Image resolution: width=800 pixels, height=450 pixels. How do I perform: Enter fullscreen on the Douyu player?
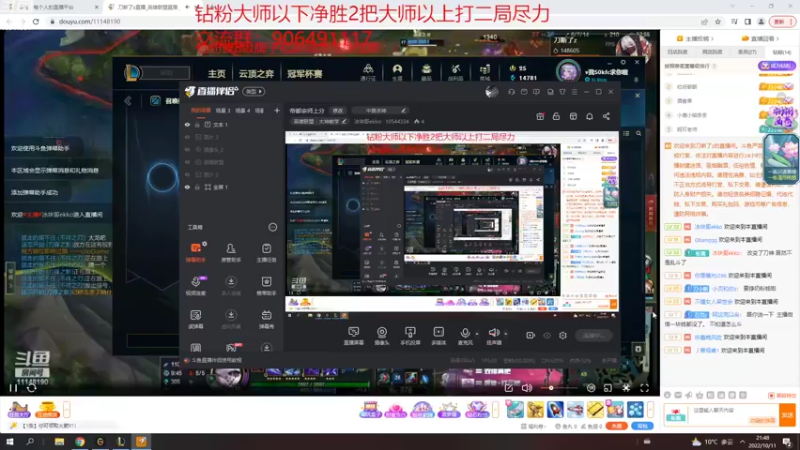[644, 388]
